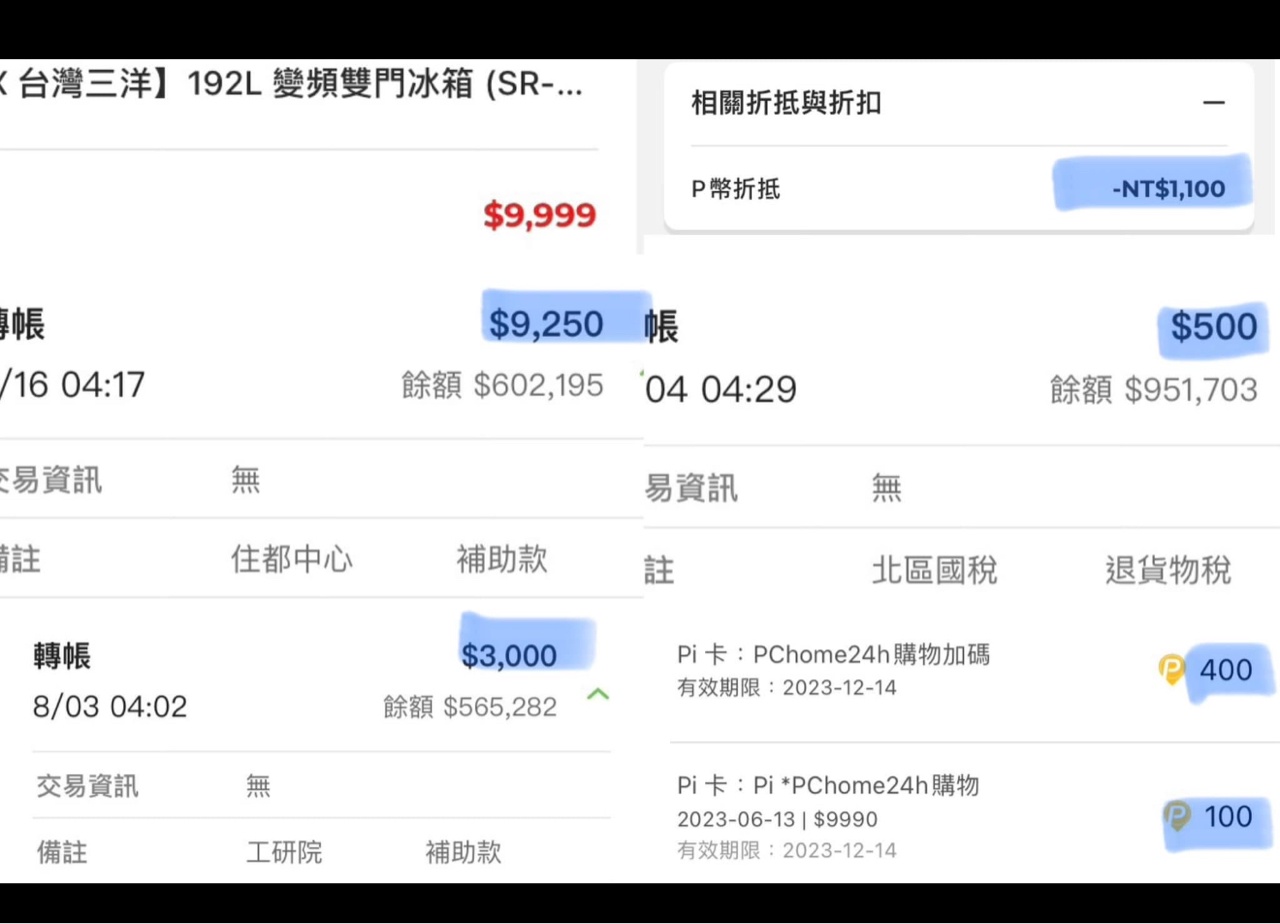Click the 04 04:29 timestamp
The height and width of the screenshot is (924, 1280).
point(721,390)
